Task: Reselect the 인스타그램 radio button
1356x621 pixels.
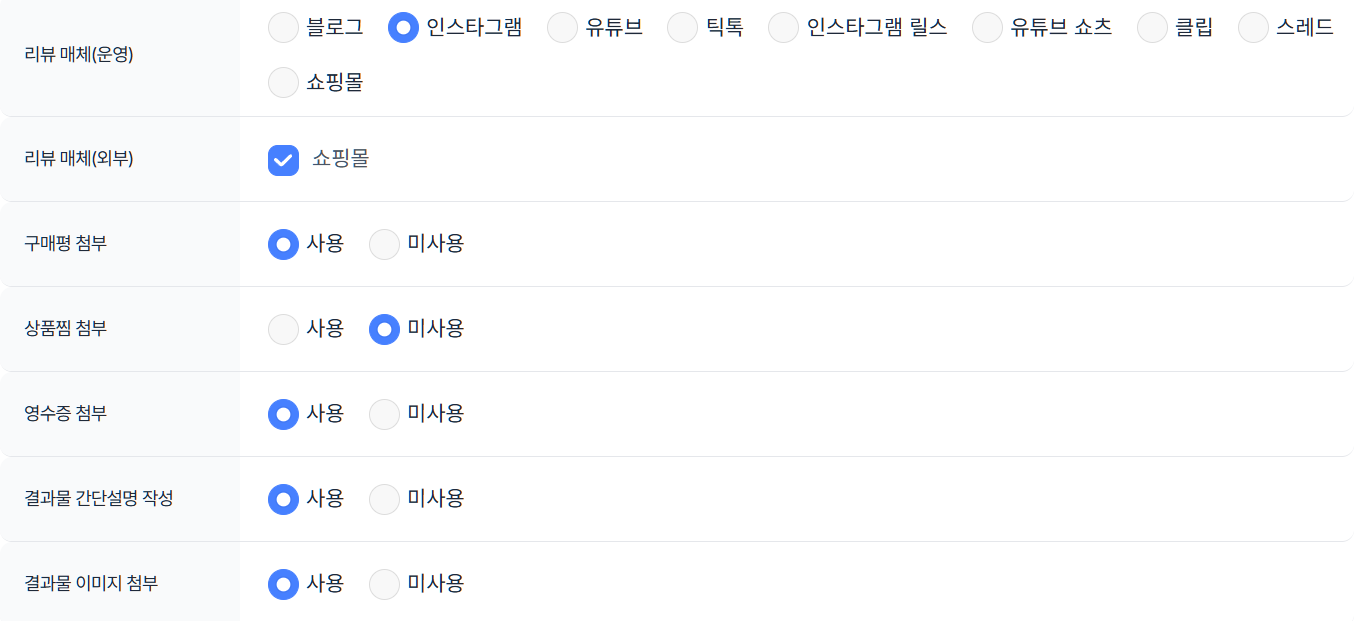Action: point(403,27)
